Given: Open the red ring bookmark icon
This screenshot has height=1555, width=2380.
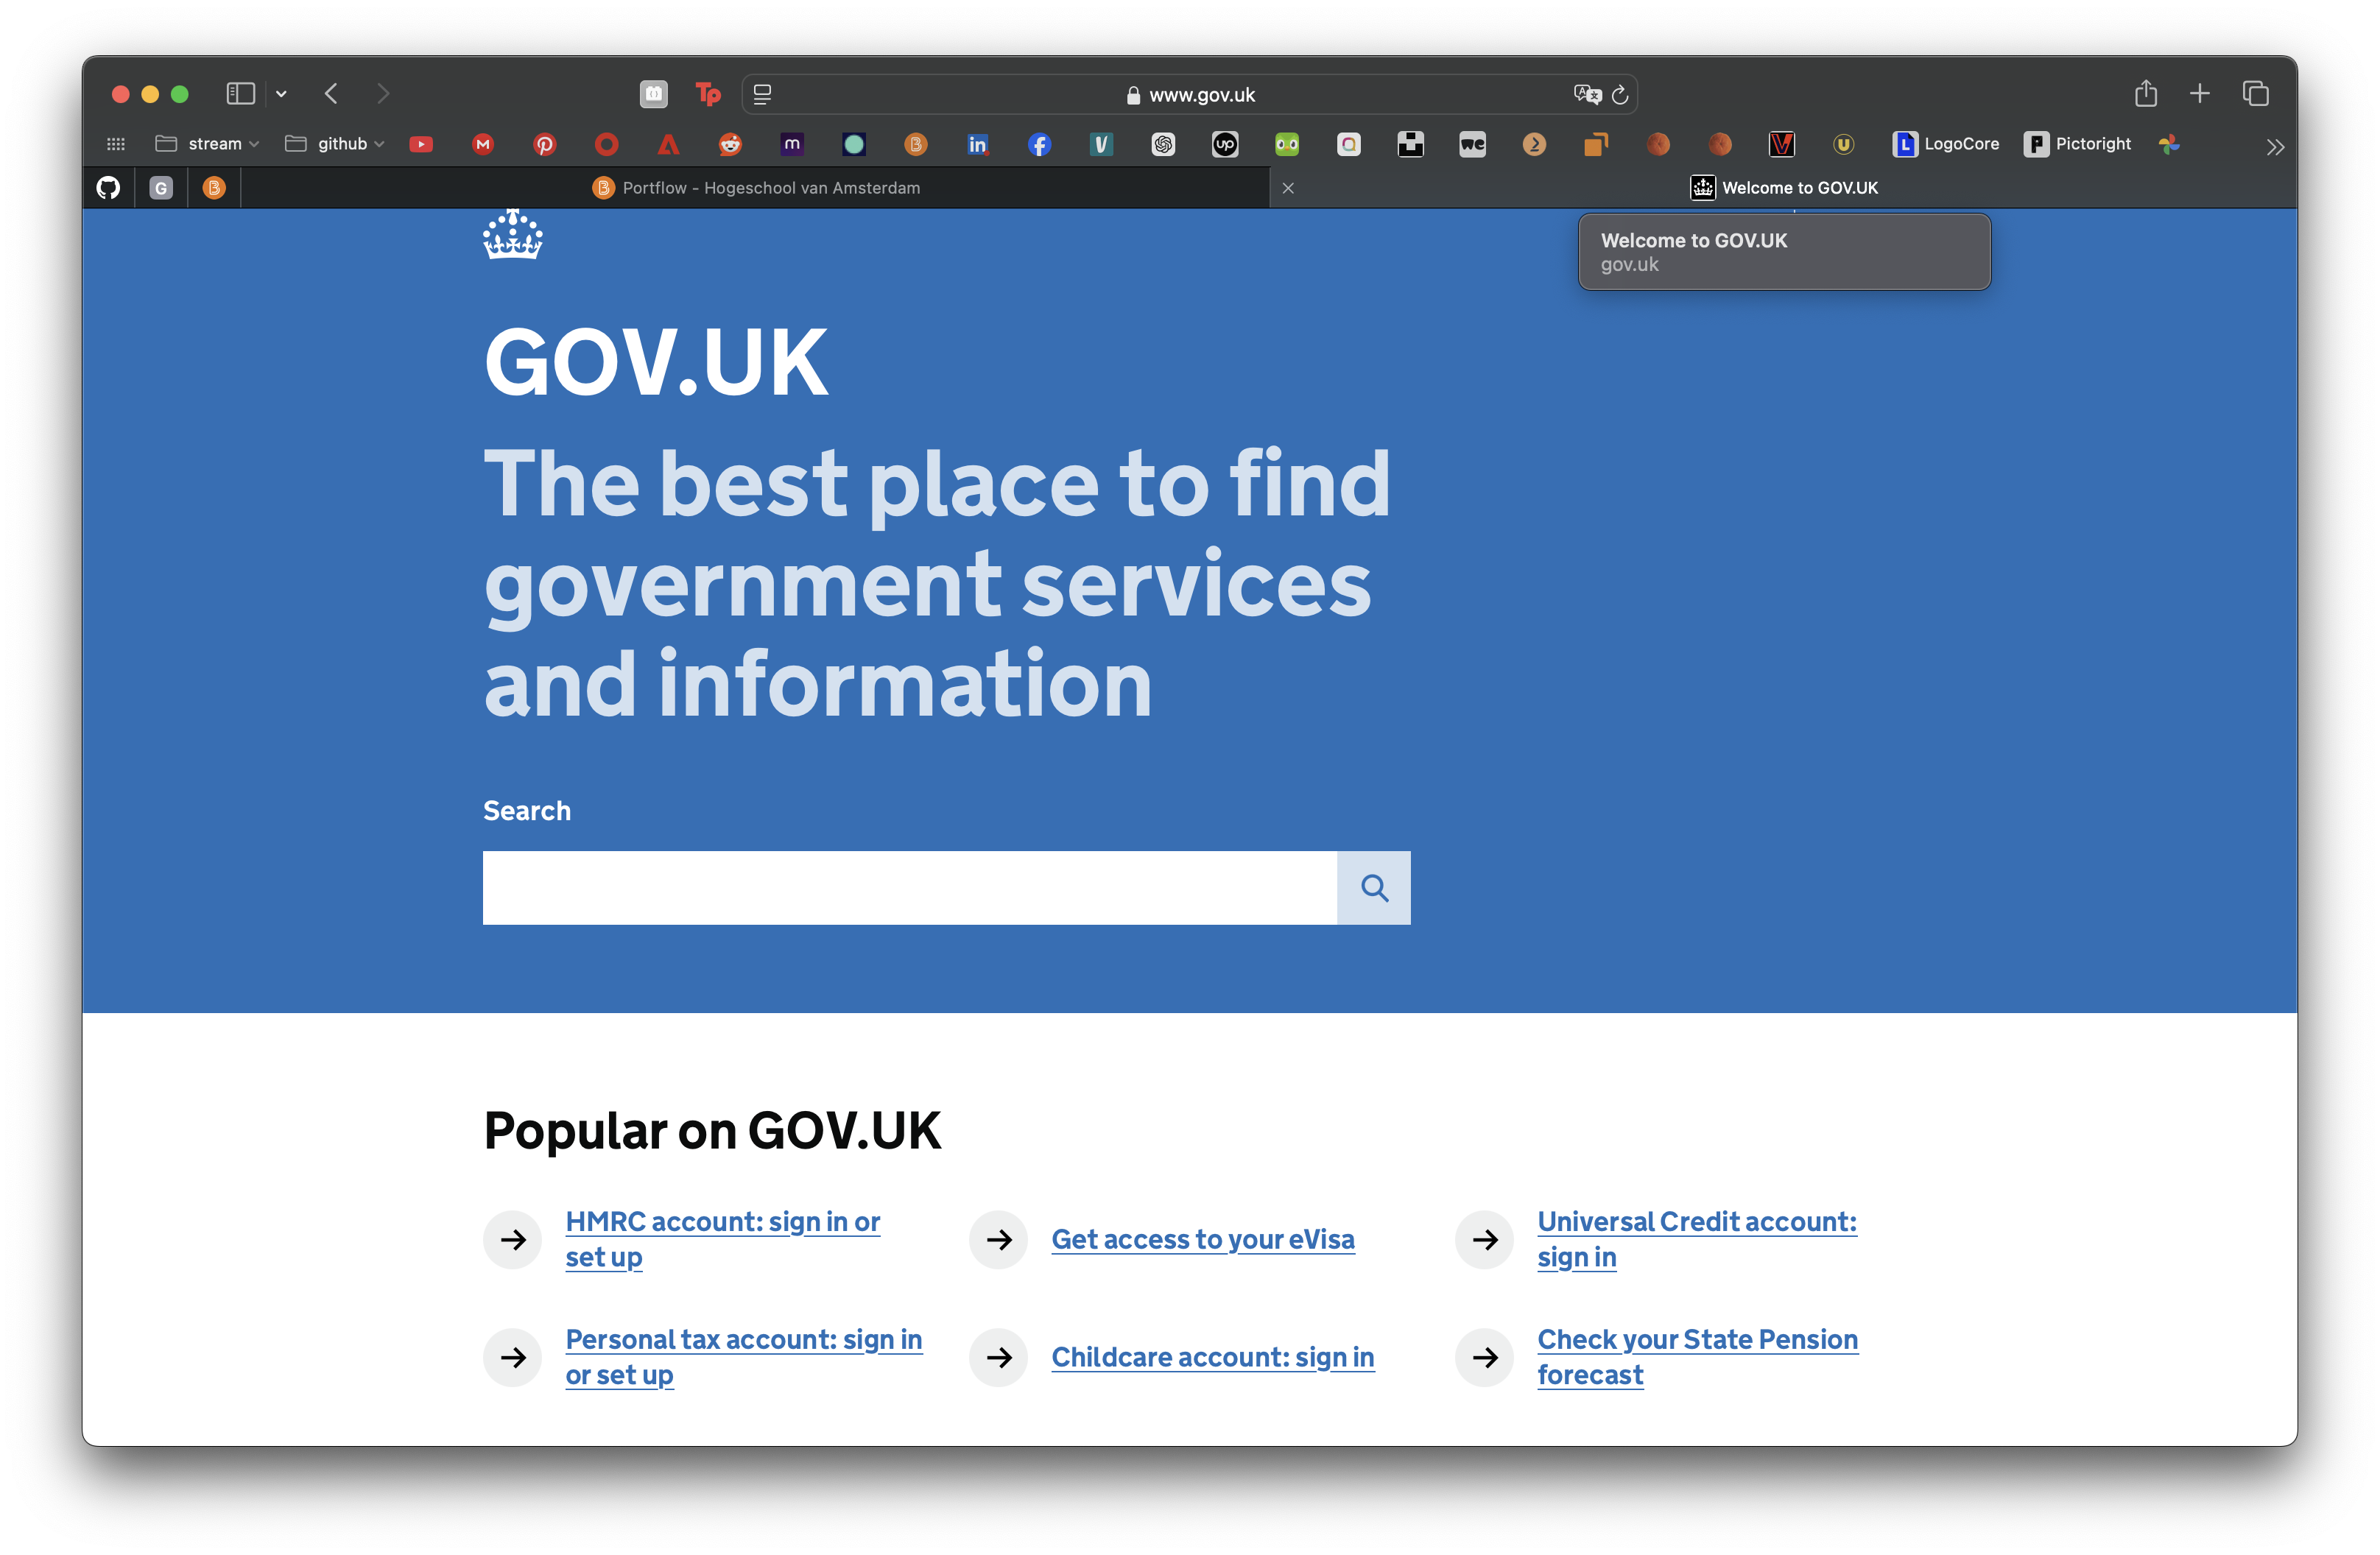Looking at the screenshot, I should tap(607, 144).
